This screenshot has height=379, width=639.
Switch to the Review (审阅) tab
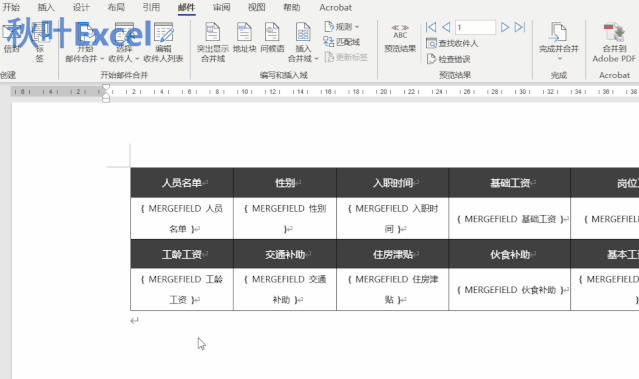[222, 7]
